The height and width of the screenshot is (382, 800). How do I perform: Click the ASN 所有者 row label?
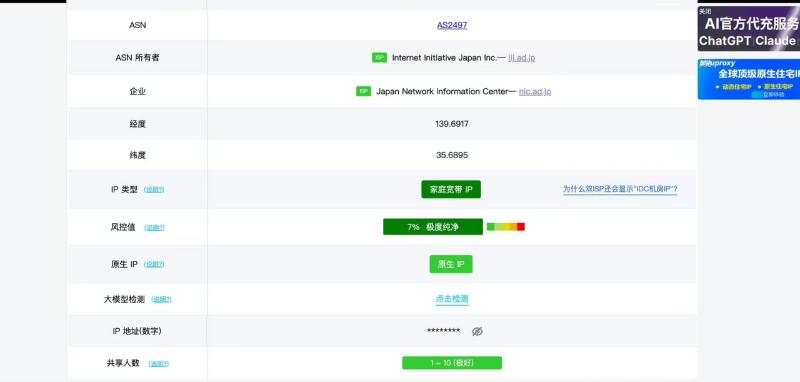coord(137,58)
